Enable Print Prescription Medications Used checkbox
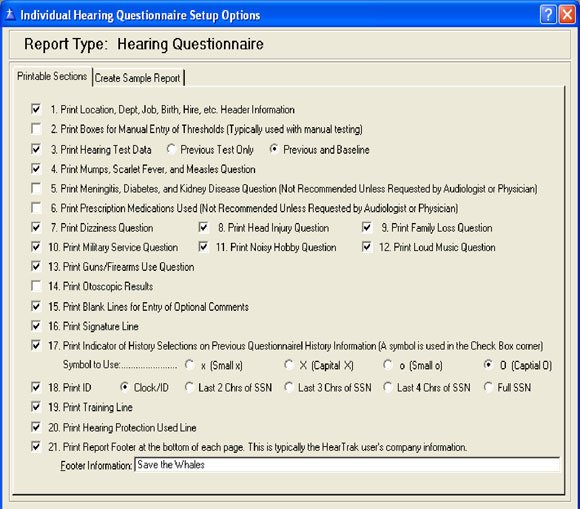 [x=36, y=208]
